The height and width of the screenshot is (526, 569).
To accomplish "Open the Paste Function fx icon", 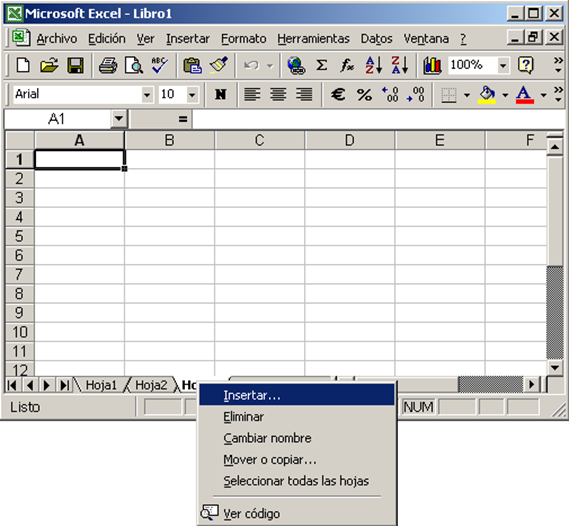I will click(347, 66).
